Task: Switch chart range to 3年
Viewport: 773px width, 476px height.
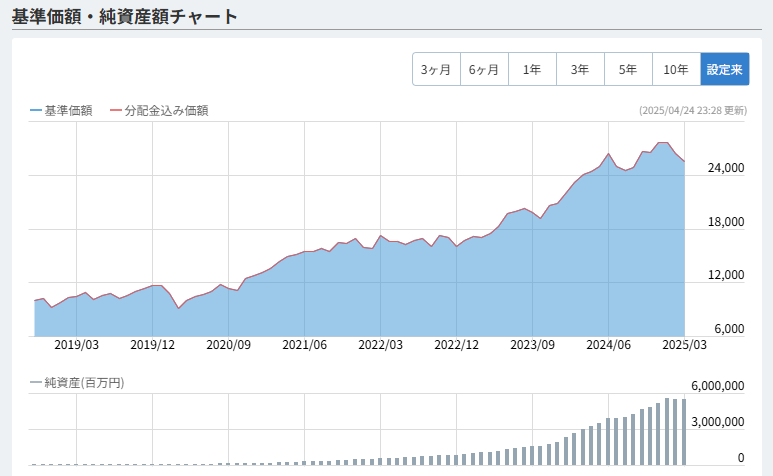Action: [580, 69]
